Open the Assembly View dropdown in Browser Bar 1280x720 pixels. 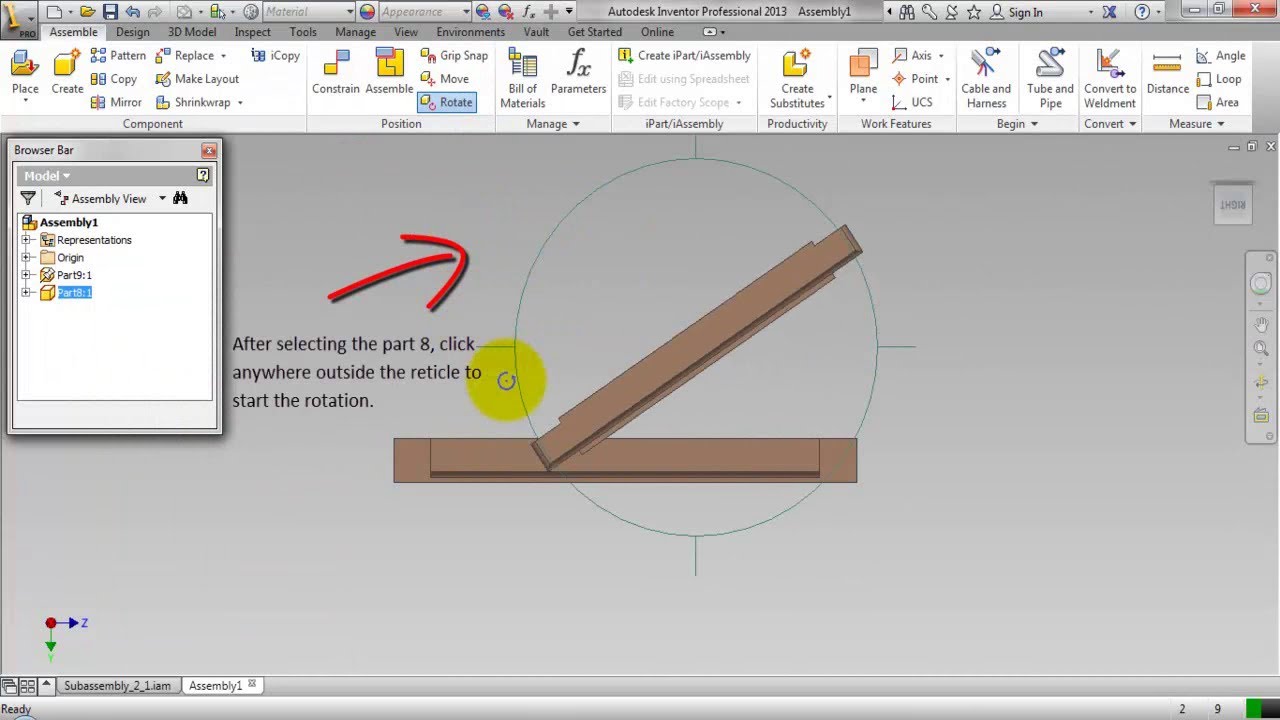pos(107,198)
